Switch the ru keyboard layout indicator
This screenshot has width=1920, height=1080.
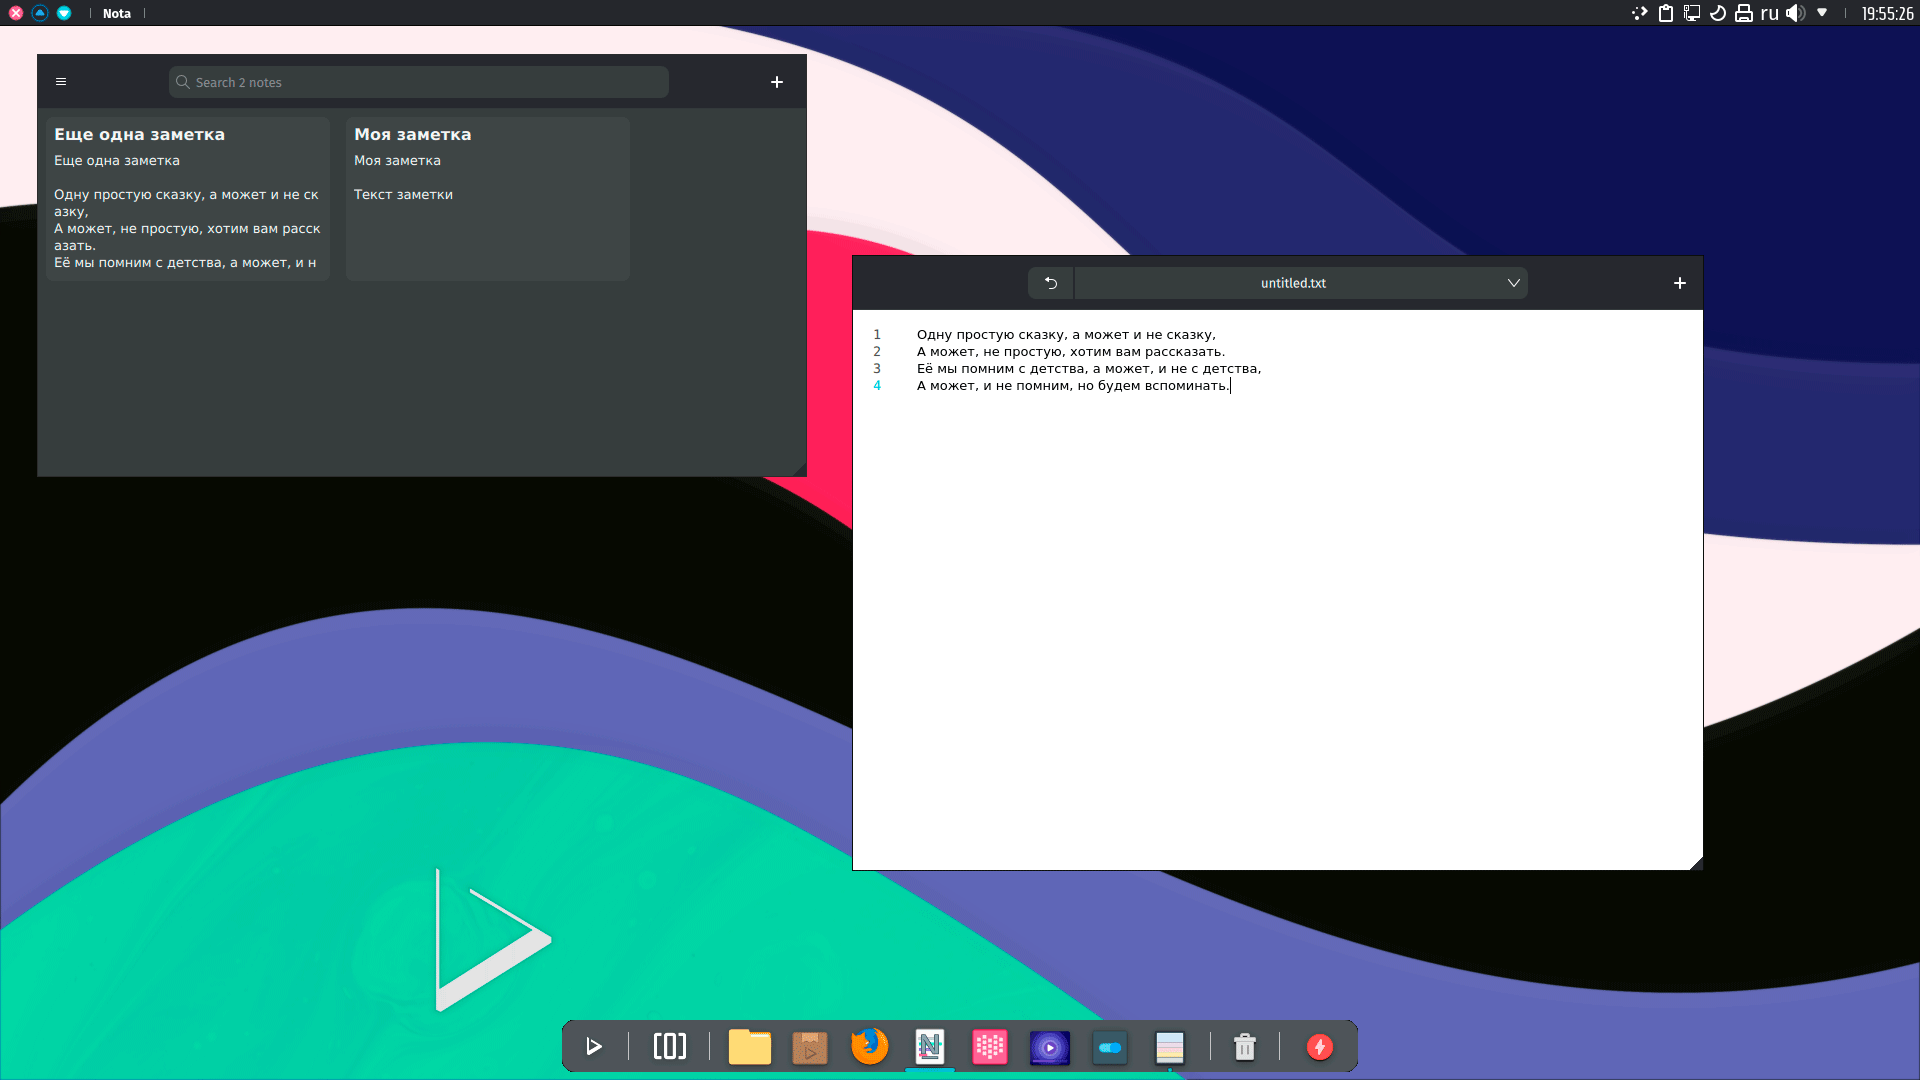coord(1770,13)
